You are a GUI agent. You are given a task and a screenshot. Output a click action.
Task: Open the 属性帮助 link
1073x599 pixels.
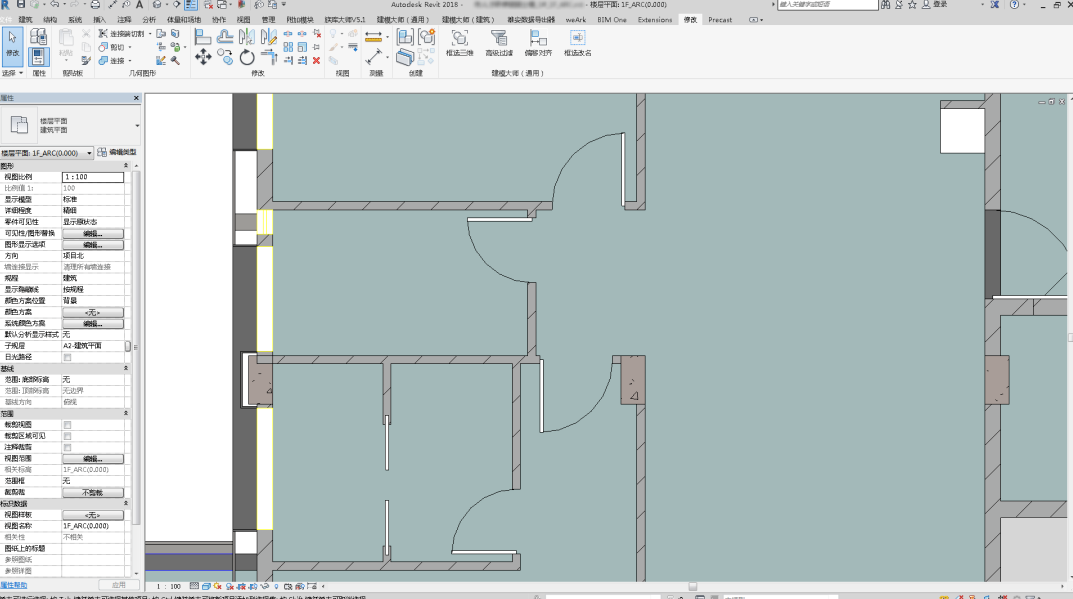(x=14, y=585)
